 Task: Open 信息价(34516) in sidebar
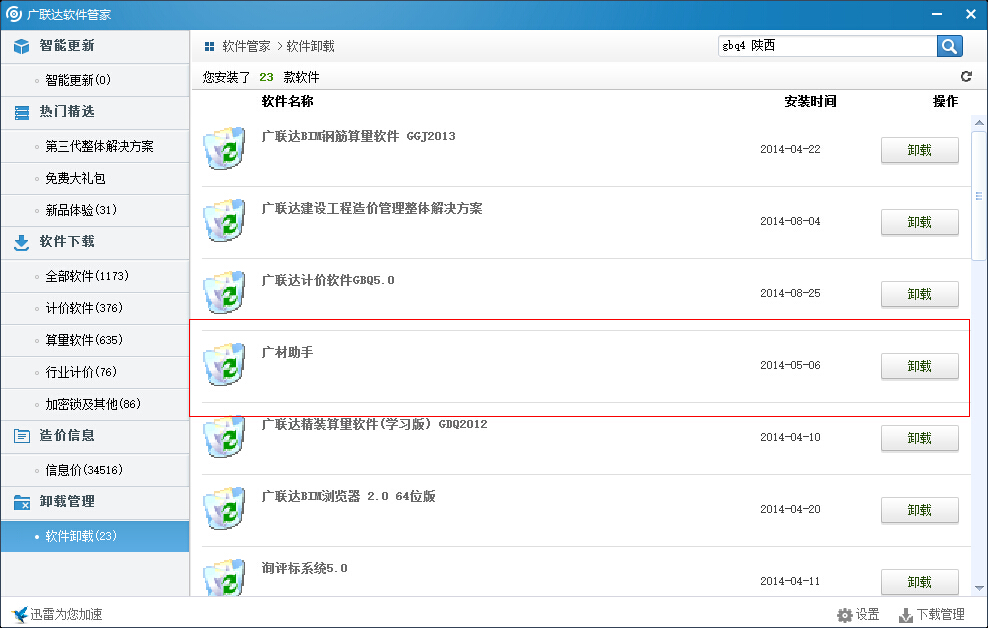pos(95,470)
